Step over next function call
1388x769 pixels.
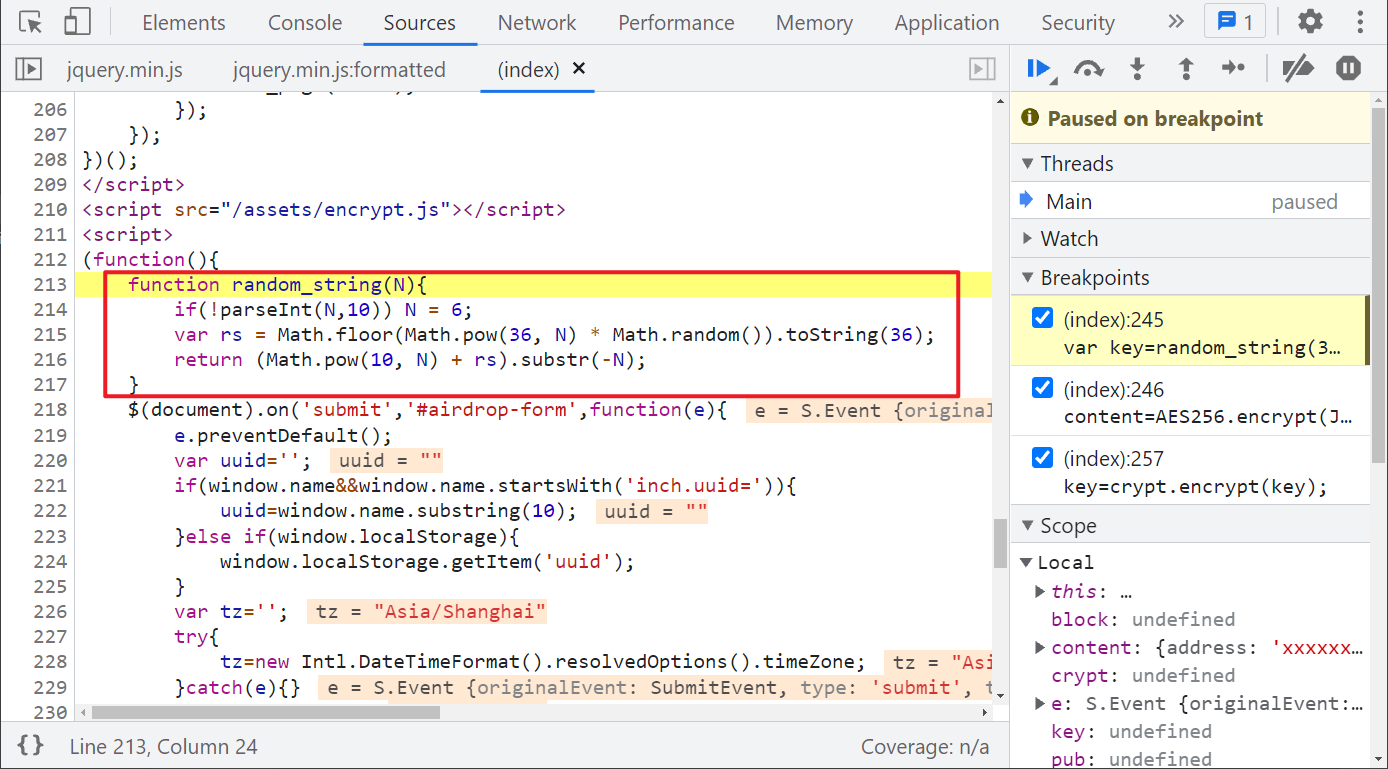point(1088,69)
